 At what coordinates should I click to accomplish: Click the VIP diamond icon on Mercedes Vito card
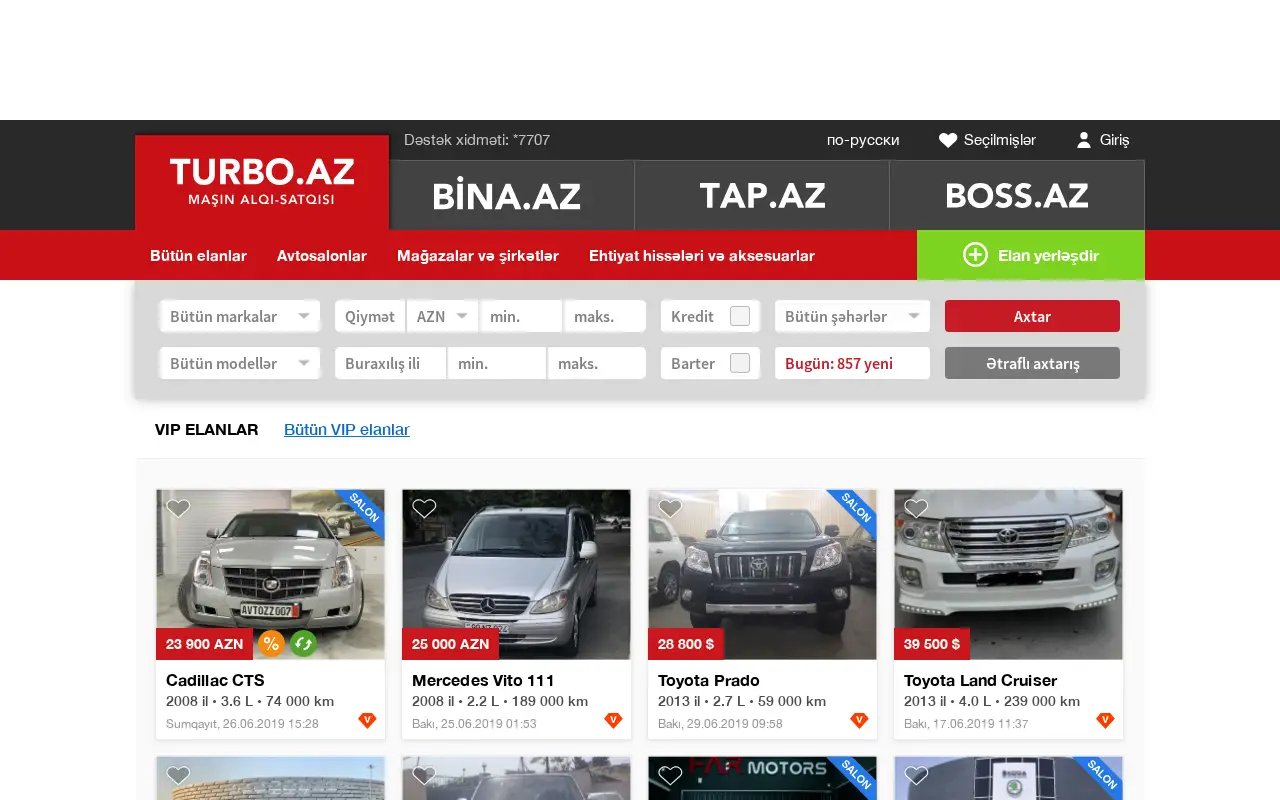click(x=613, y=720)
